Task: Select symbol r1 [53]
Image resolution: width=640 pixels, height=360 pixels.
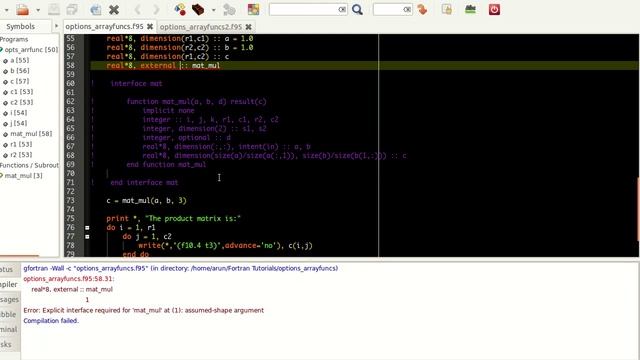Action: [x=21, y=144]
